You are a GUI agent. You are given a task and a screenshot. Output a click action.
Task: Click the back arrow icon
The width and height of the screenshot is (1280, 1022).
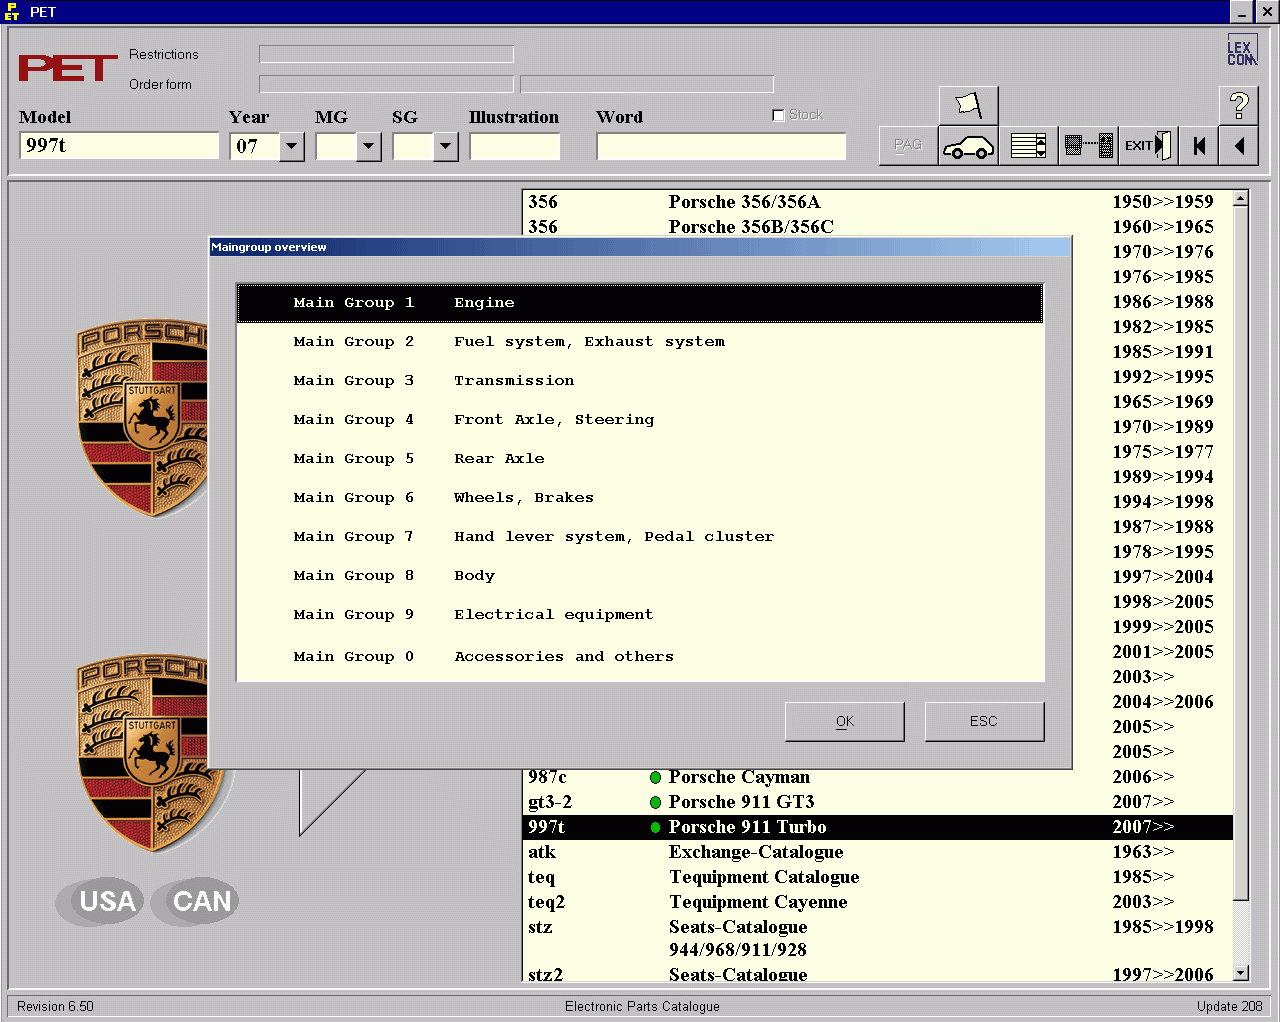(x=1239, y=146)
